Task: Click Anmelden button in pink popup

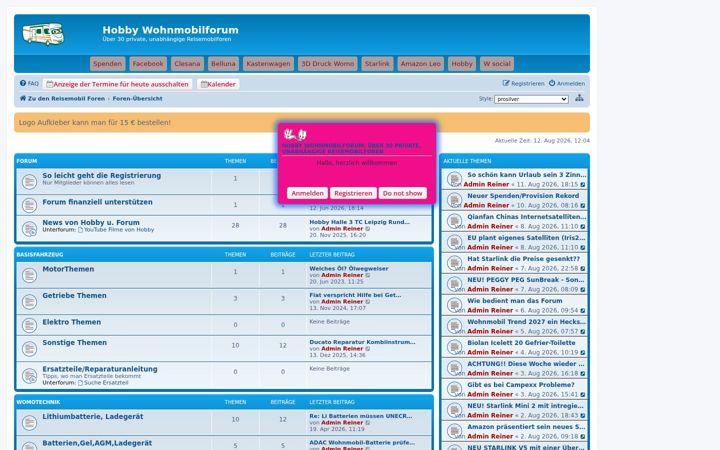Action: (307, 193)
